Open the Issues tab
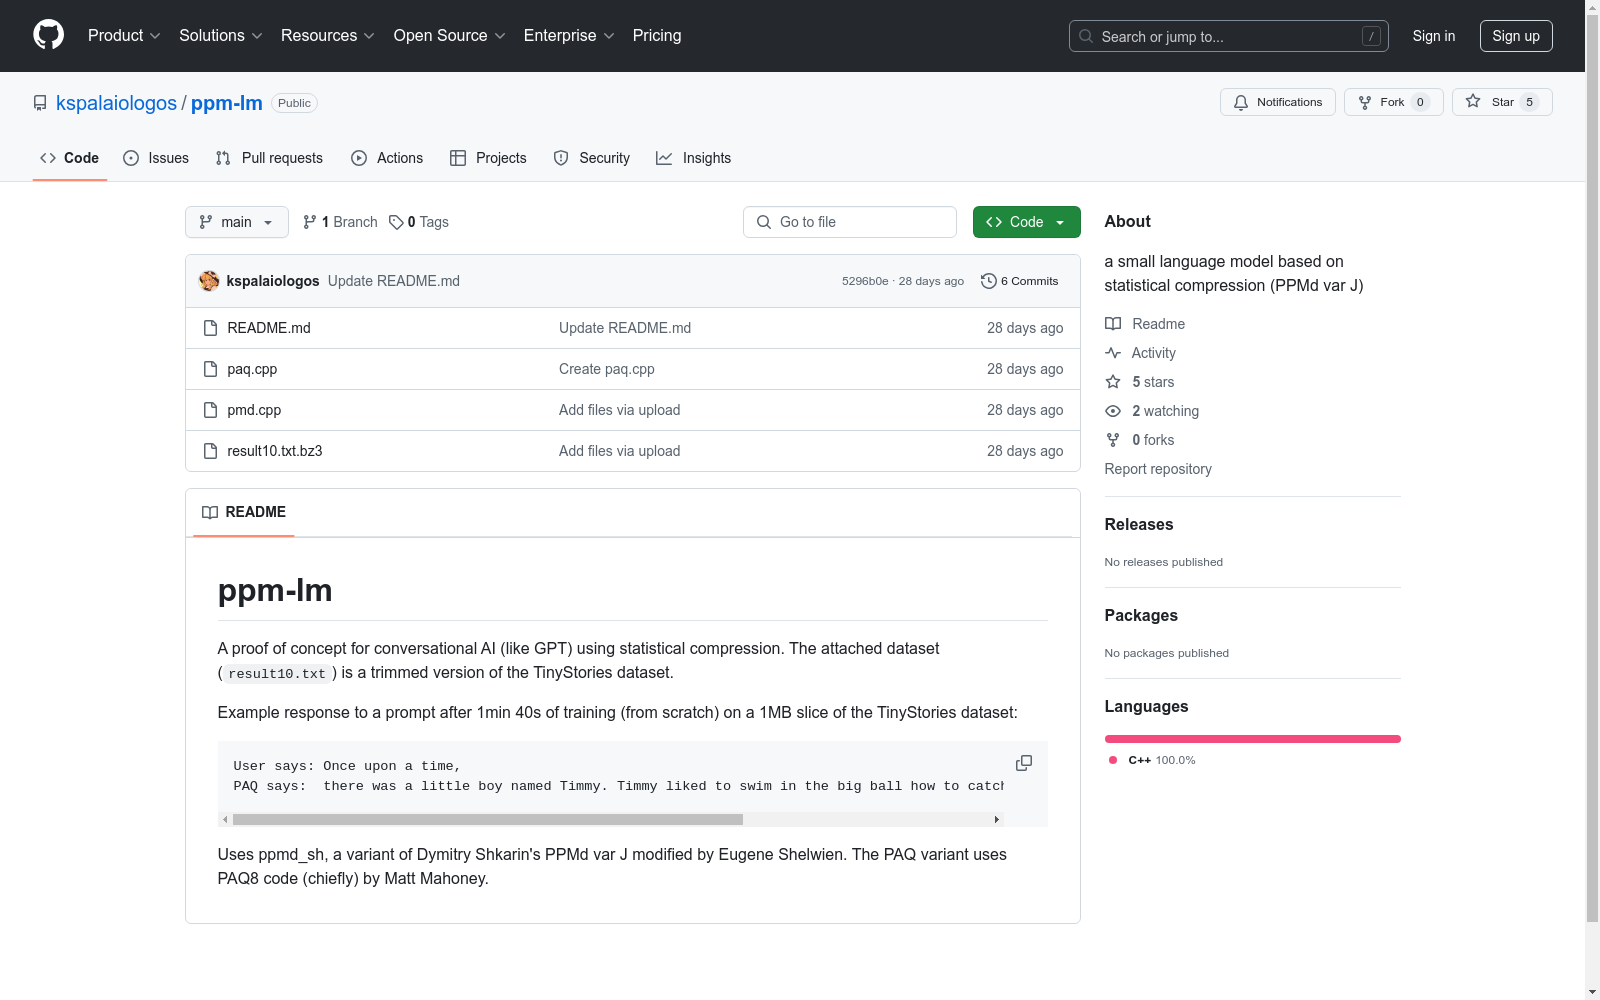This screenshot has height=1000, width=1600. [x=156, y=158]
